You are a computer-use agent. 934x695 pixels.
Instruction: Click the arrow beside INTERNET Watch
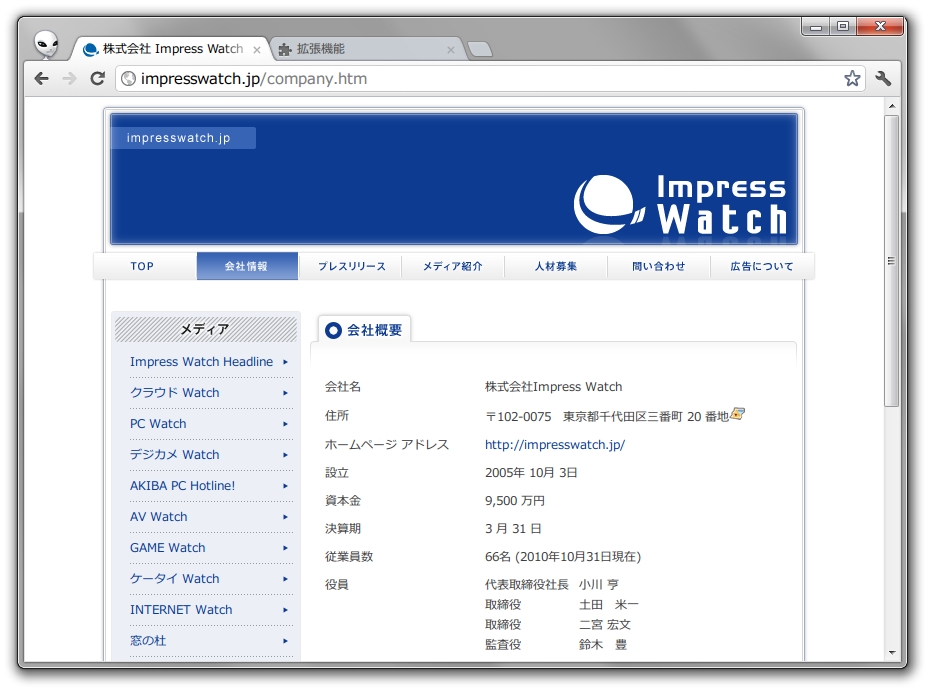point(285,610)
